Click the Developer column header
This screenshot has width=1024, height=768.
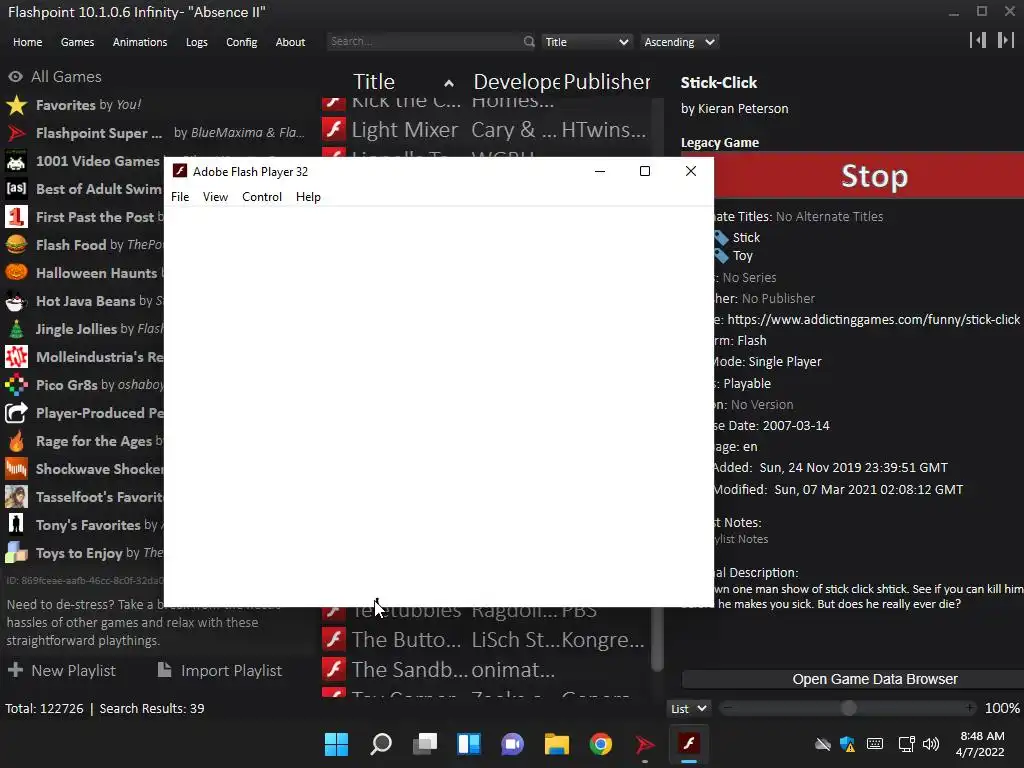[x=517, y=82]
